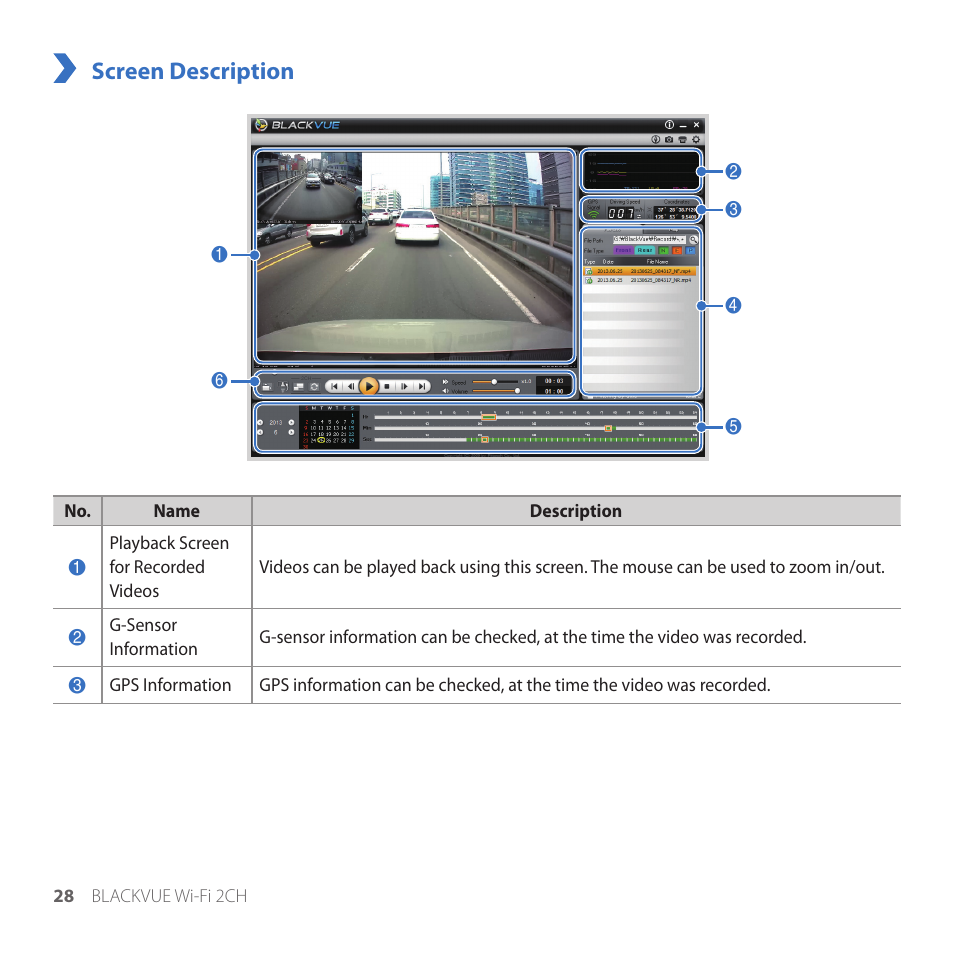
Task: Skip to the next file
Action: 421,386
